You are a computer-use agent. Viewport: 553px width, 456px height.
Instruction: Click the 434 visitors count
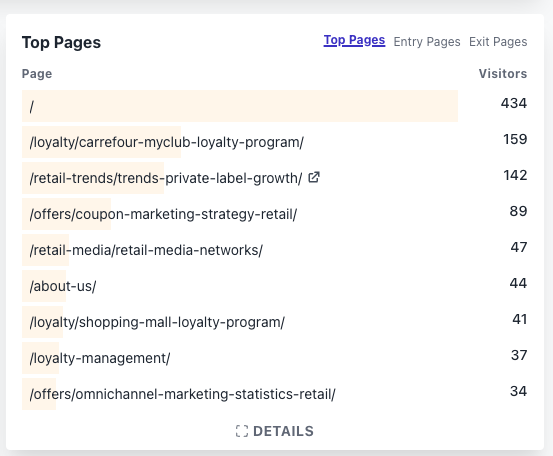(514, 103)
